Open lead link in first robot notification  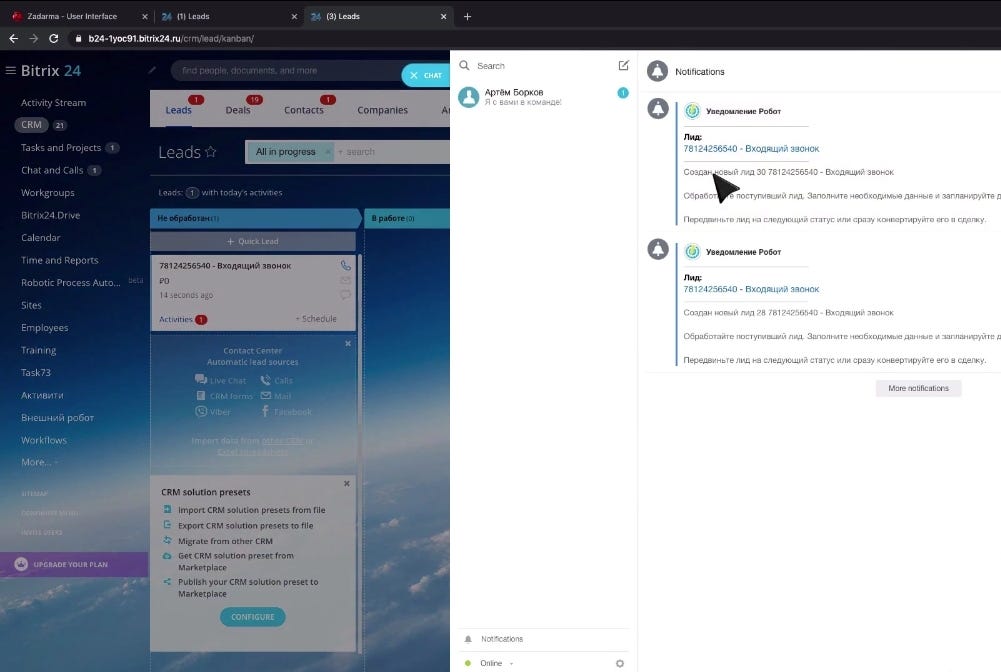point(751,149)
